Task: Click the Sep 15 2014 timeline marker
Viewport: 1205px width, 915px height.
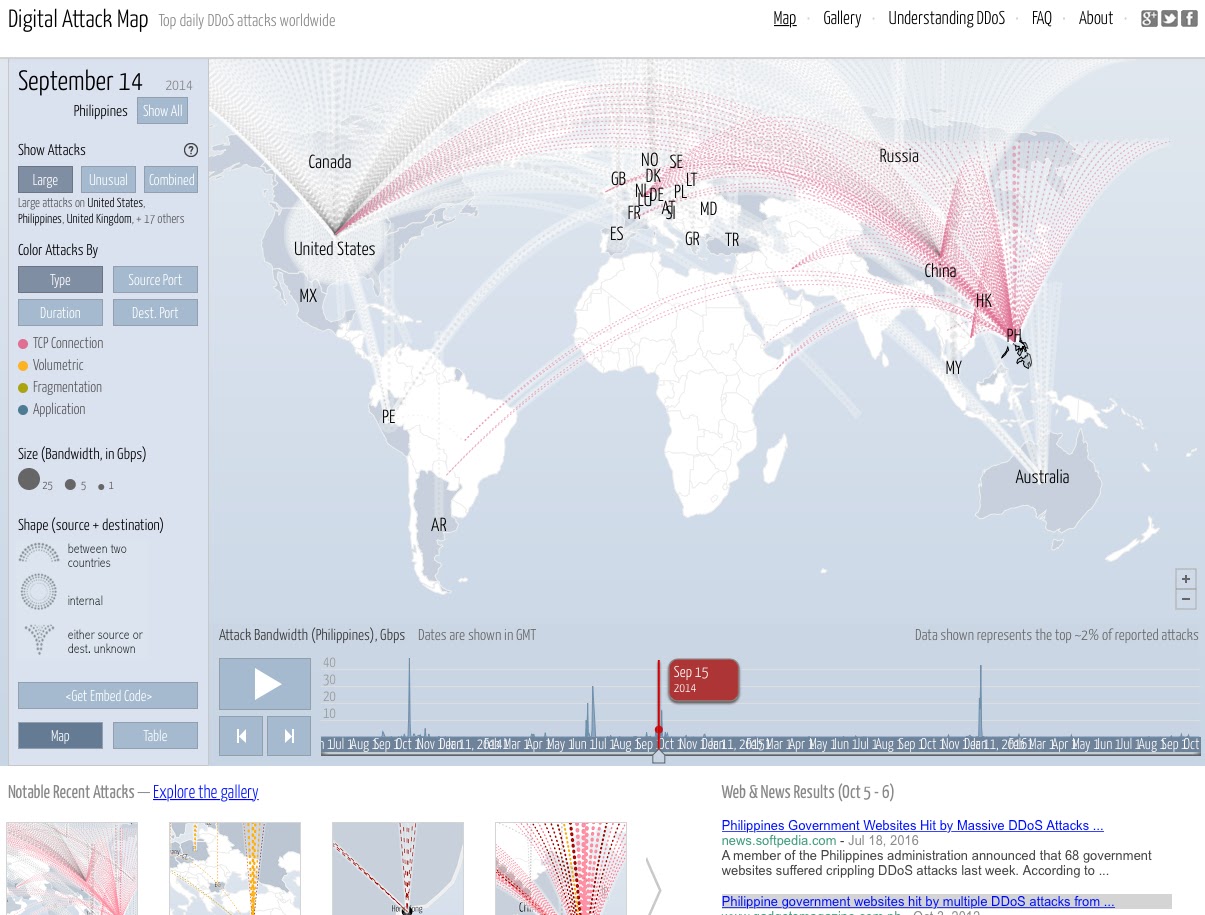Action: pyautogui.click(x=704, y=680)
